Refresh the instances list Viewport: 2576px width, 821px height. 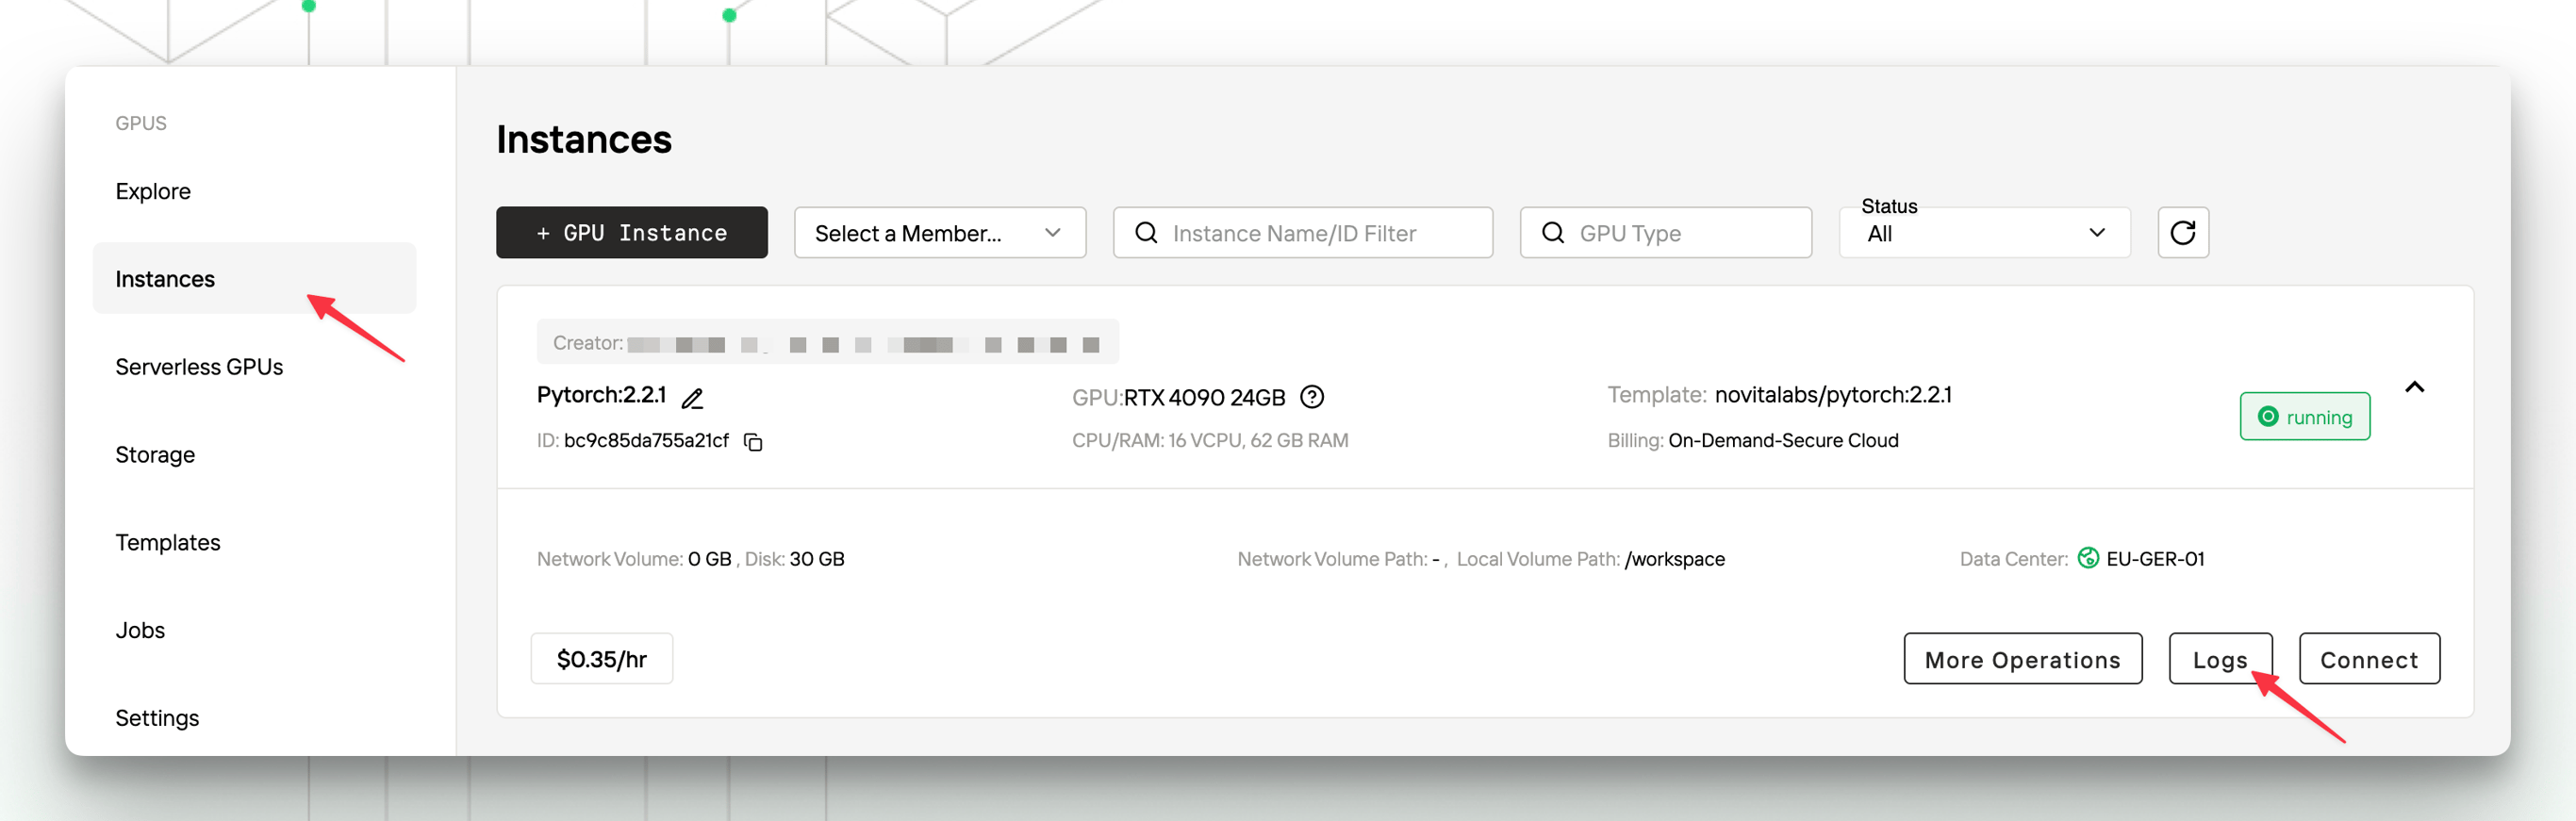pyautogui.click(x=2183, y=233)
